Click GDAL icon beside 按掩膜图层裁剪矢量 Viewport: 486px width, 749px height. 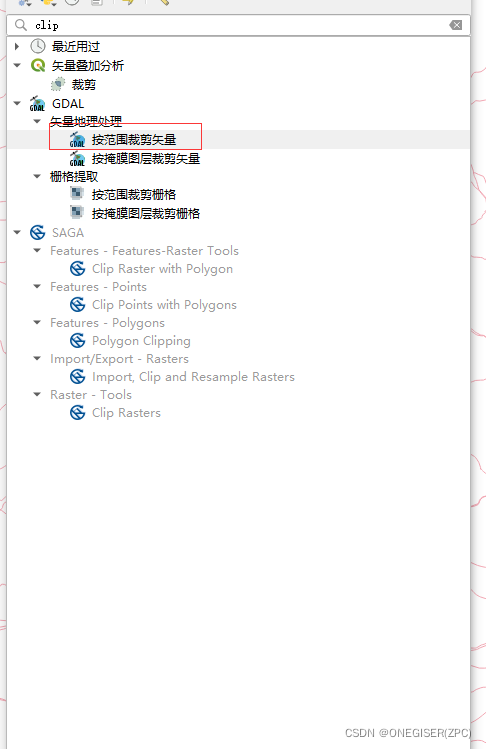77,158
